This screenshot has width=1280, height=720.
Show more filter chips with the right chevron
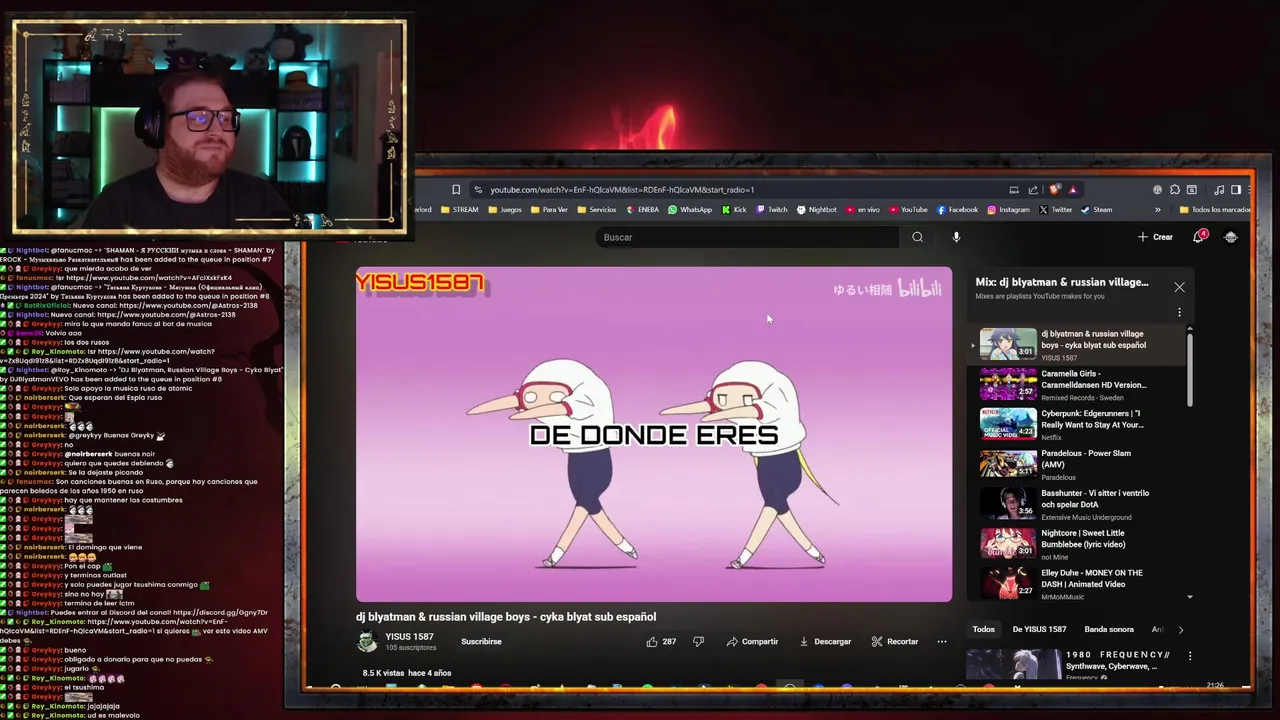[x=1180, y=630]
